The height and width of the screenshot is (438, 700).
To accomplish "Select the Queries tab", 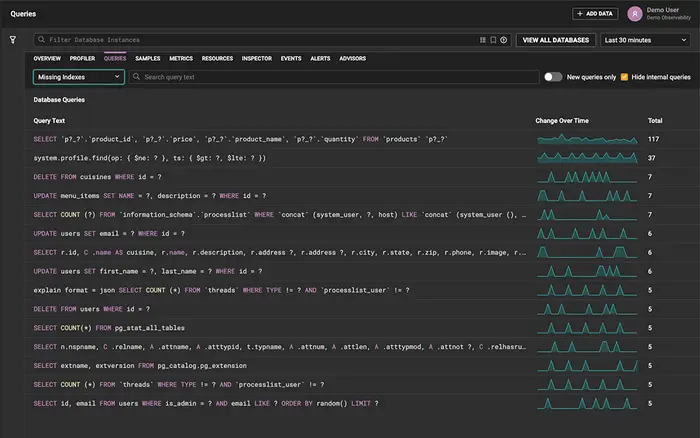I will point(115,58).
